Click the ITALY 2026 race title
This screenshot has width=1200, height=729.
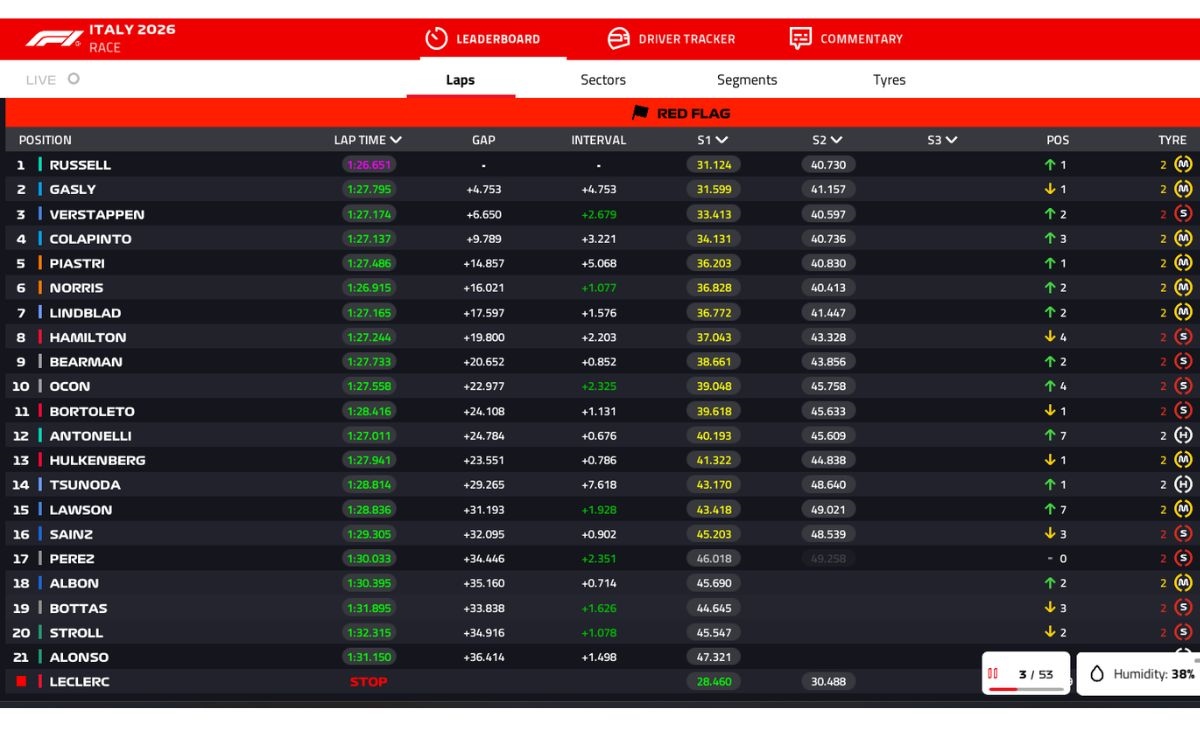132,30
